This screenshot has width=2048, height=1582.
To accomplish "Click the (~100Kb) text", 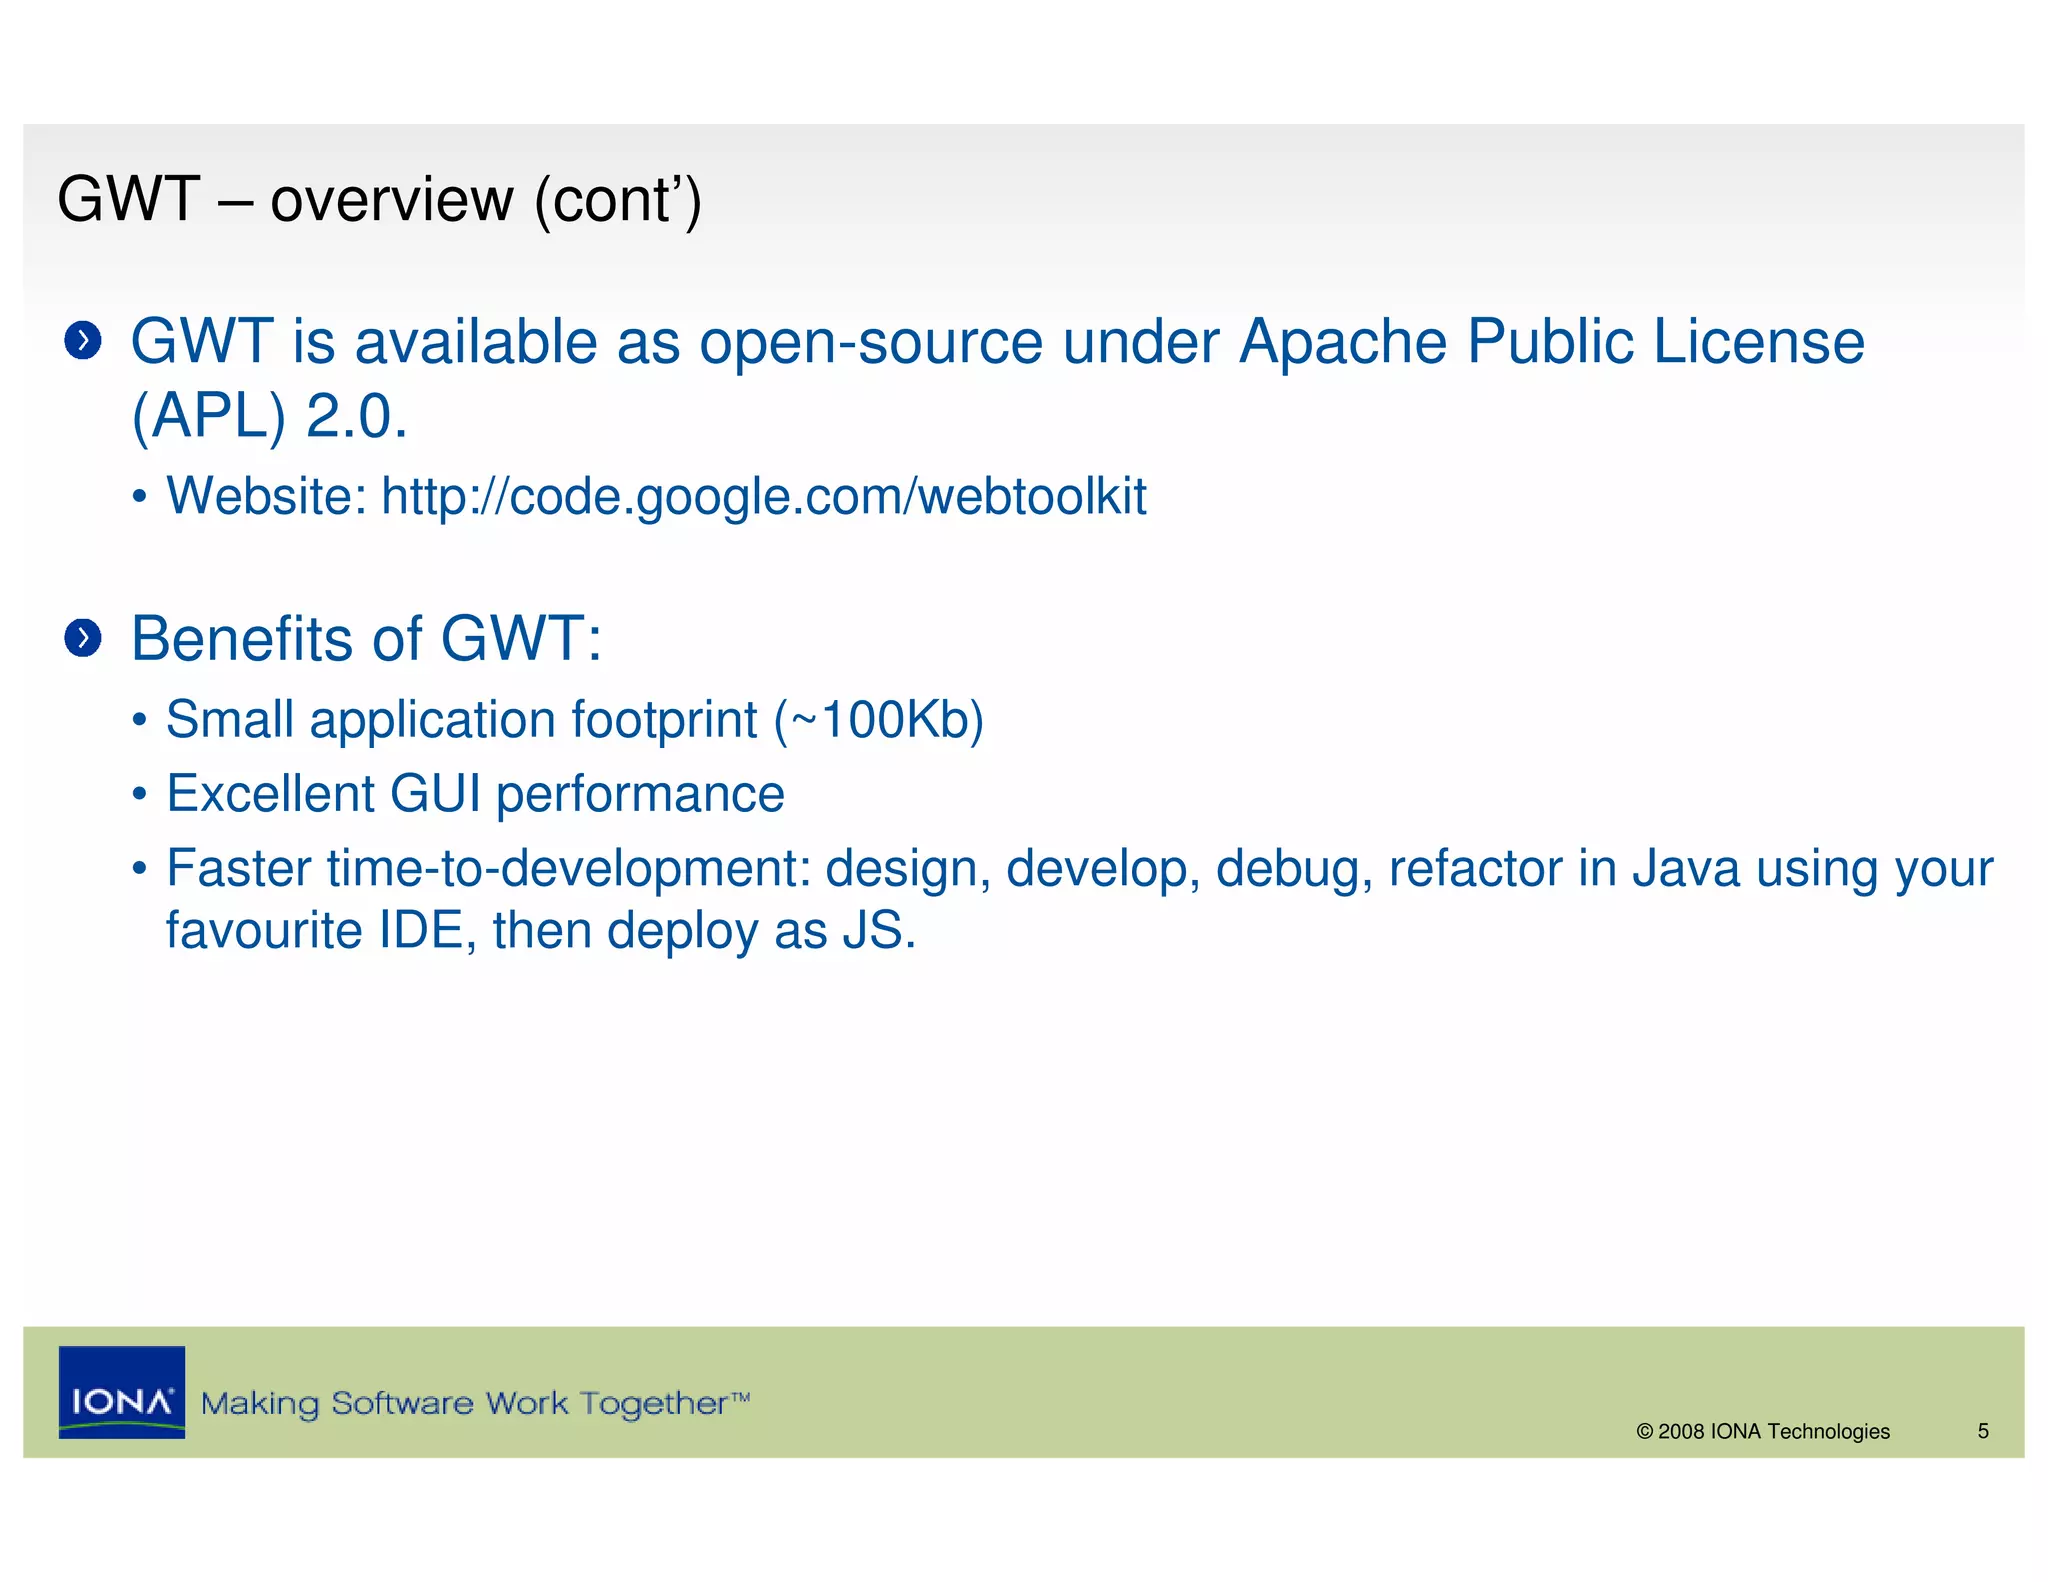I will 879,720.
